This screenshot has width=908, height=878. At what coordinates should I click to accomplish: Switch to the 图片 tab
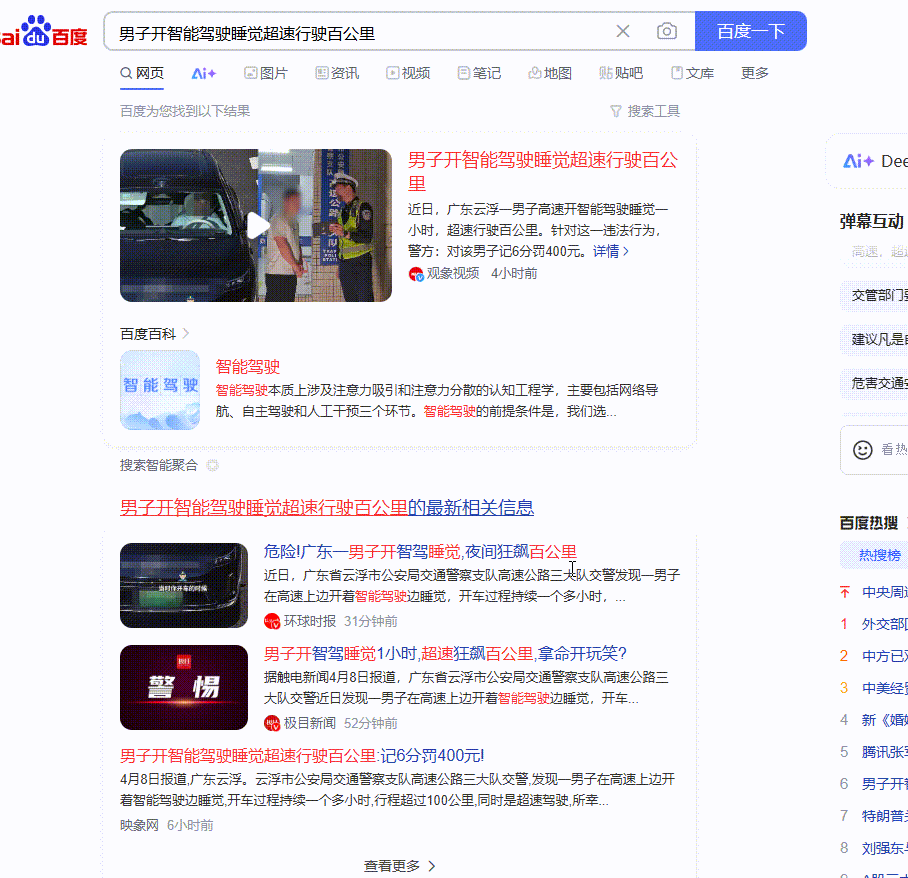tap(265, 73)
